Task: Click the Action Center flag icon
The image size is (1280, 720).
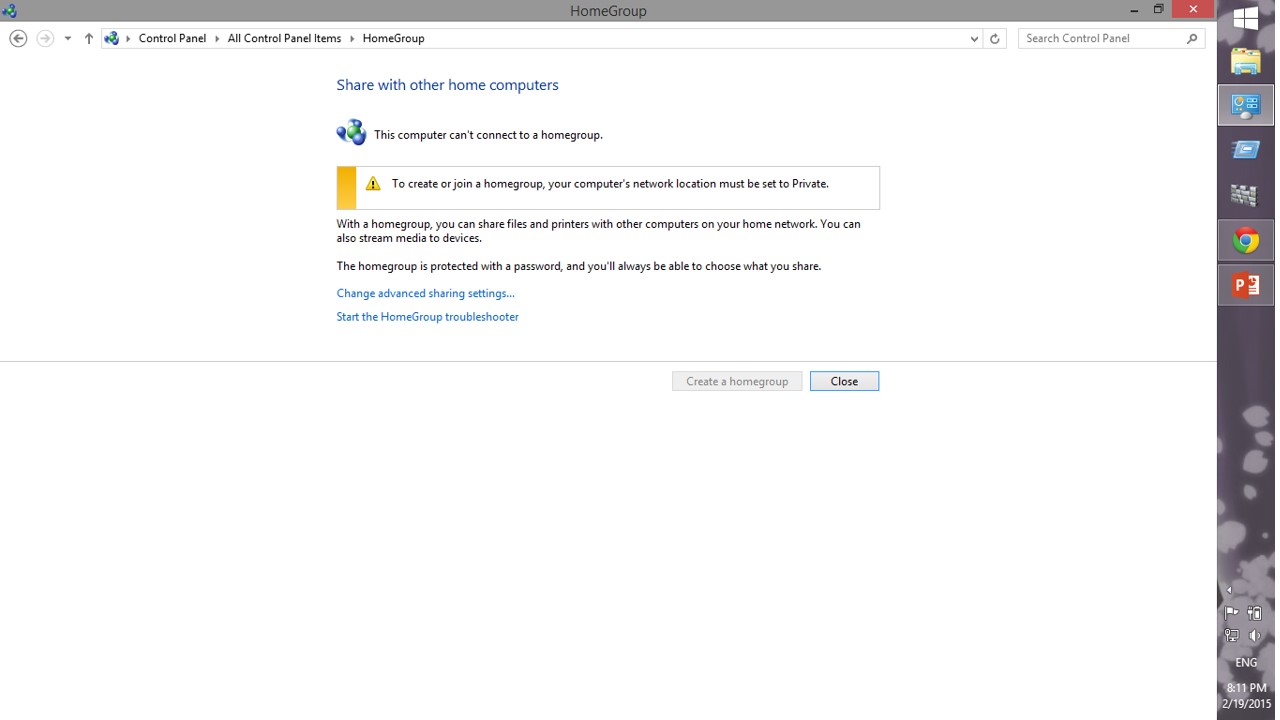Action: (x=1232, y=613)
